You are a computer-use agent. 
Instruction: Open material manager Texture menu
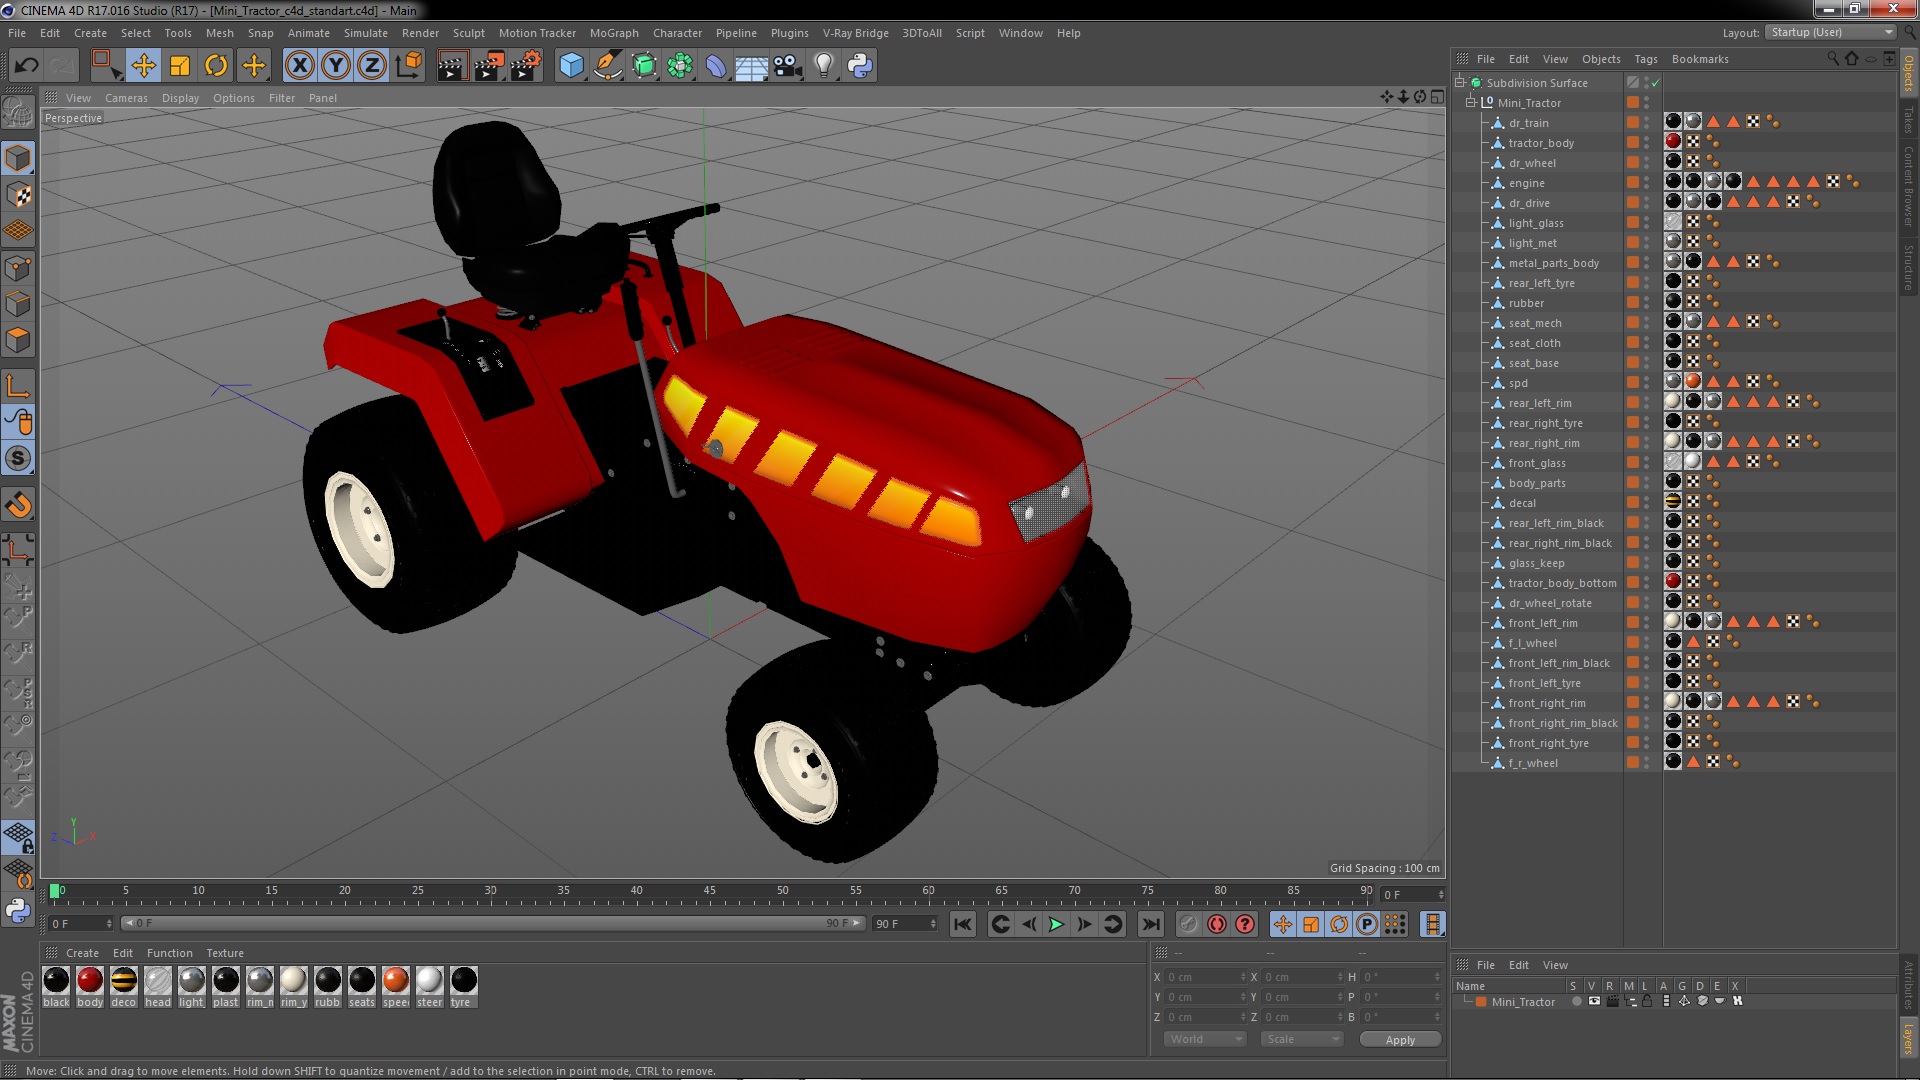(x=224, y=953)
